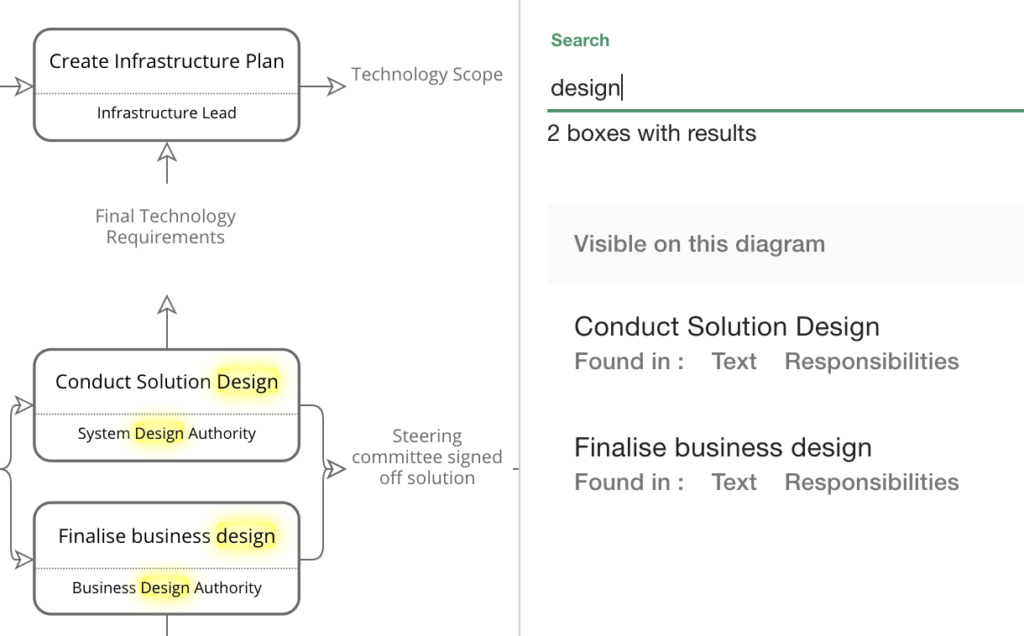This screenshot has width=1024, height=636.
Task: Click the System Design Authority responsibility
Action: [x=165, y=433]
